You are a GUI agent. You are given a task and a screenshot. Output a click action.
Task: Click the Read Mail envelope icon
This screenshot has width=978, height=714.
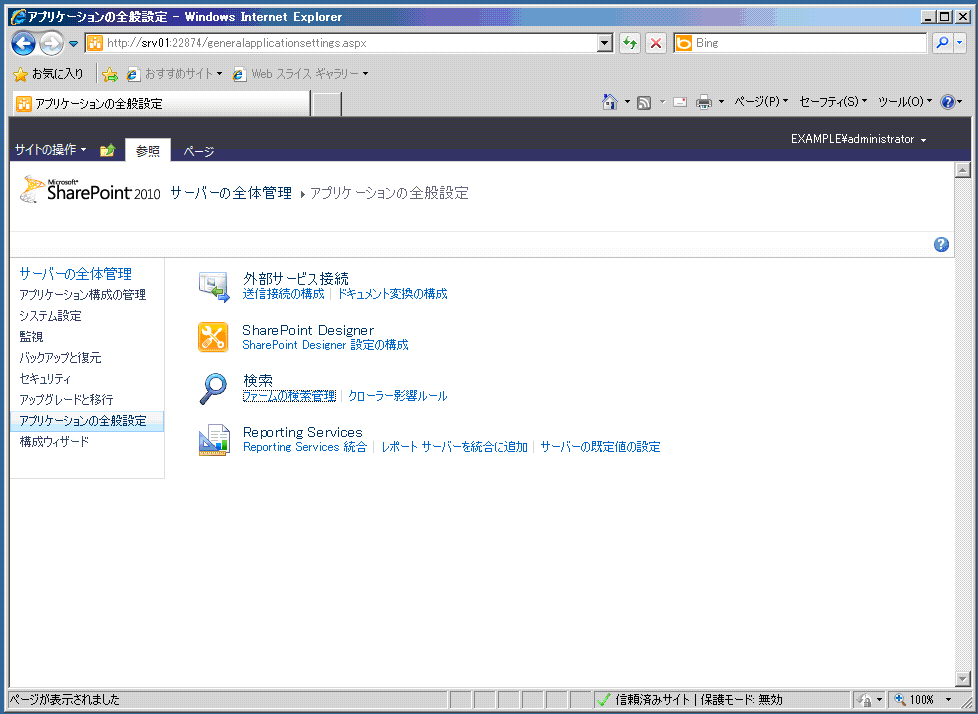tap(680, 102)
